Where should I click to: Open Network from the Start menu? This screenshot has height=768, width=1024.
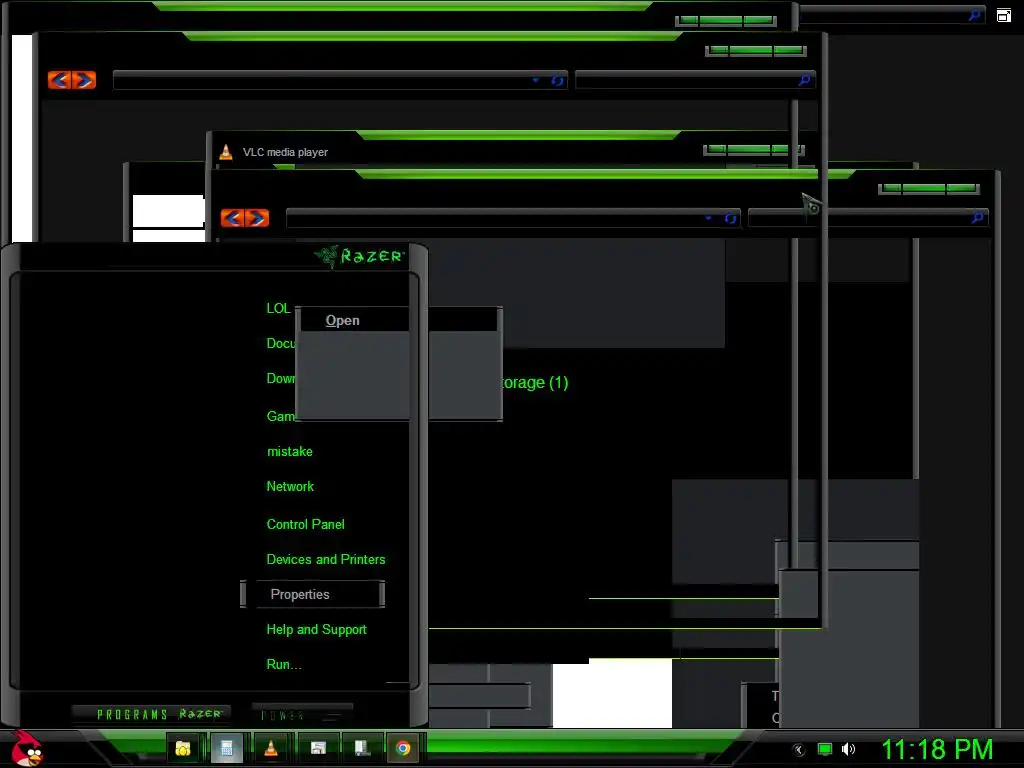(290, 487)
